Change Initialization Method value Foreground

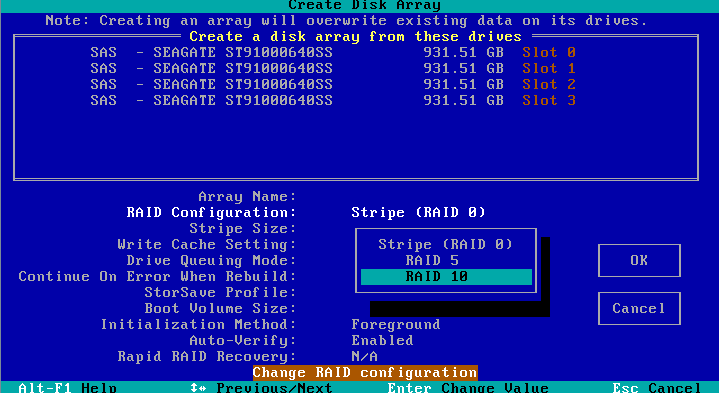[396, 324]
